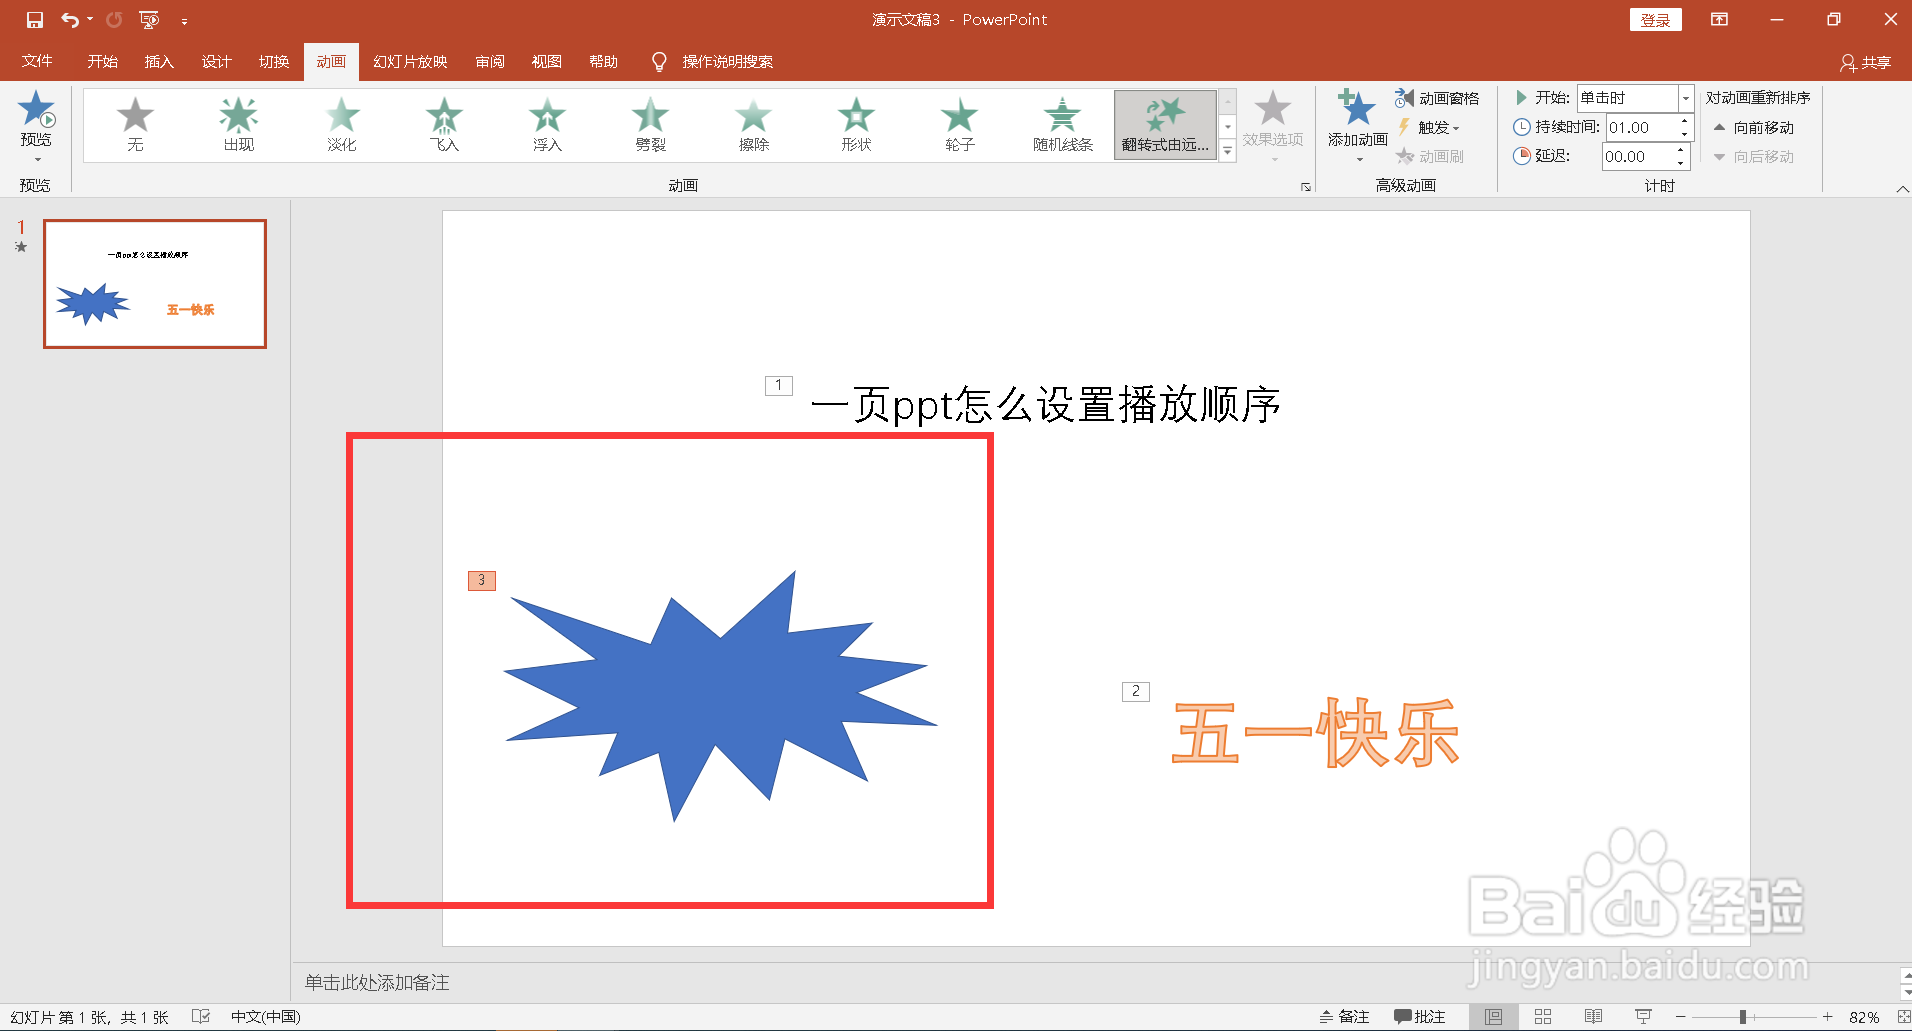Click animation marker 2 beside 五一快乐
Viewport: 1912px width, 1031px height.
point(1136,691)
